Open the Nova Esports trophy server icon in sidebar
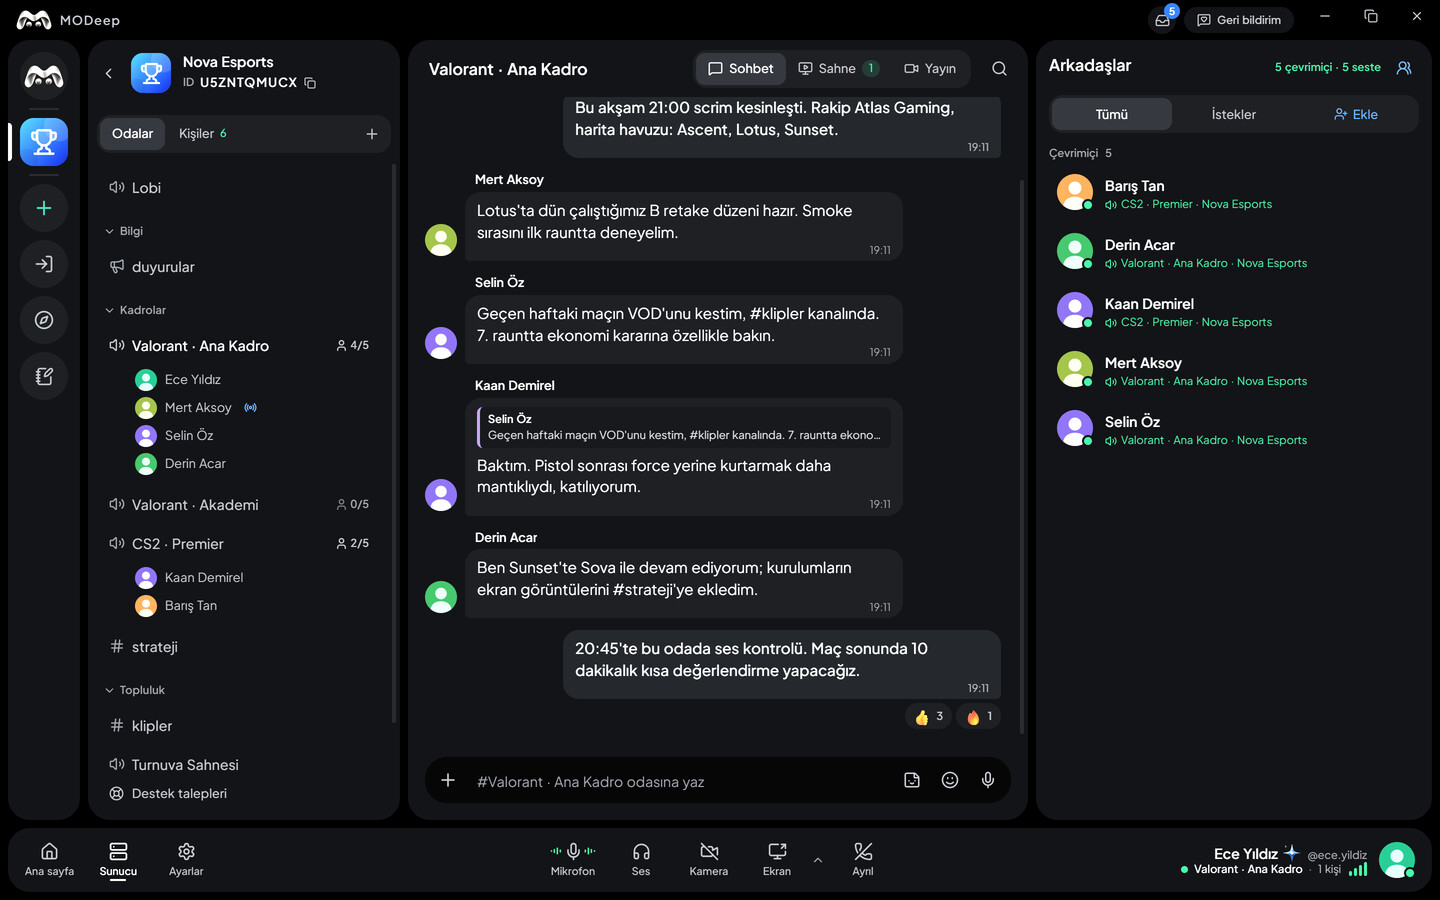Image resolution: width=1440 pixels, height=900 pixels. click(x=44, y=142)
